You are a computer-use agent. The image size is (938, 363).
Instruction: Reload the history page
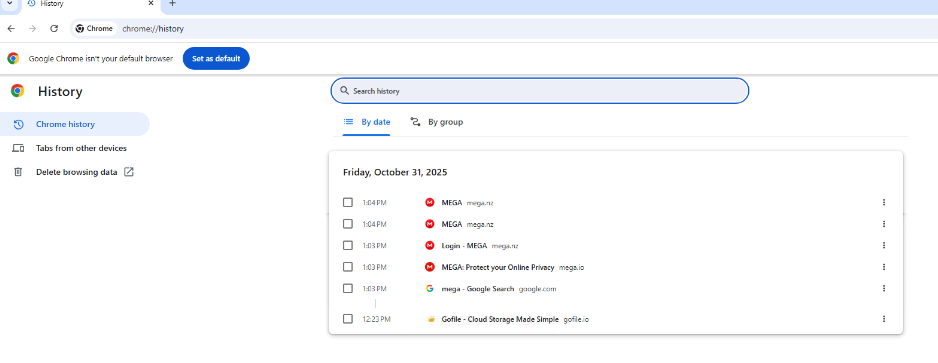[x=54, y=29]
